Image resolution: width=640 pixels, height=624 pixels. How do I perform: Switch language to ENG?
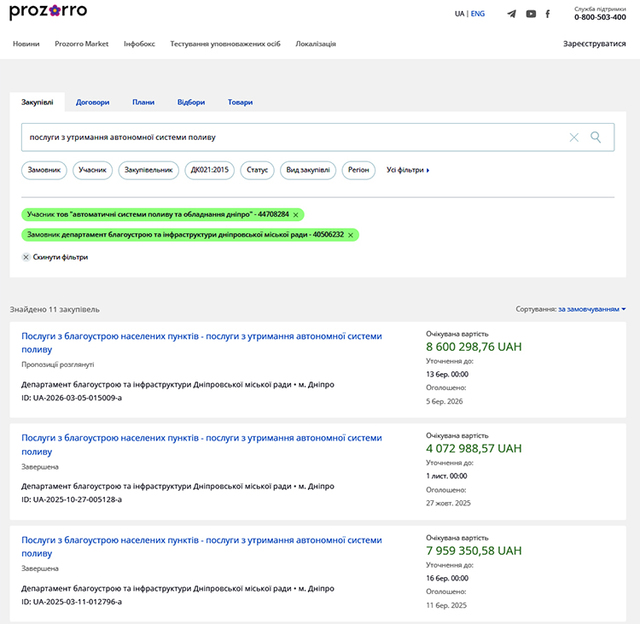[478, 14]
